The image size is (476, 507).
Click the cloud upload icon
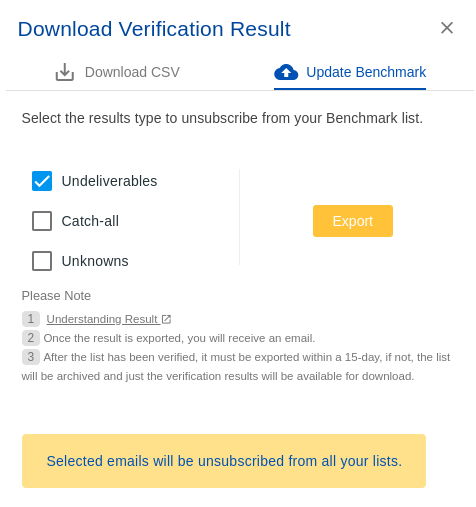click(x=286, y=72)
